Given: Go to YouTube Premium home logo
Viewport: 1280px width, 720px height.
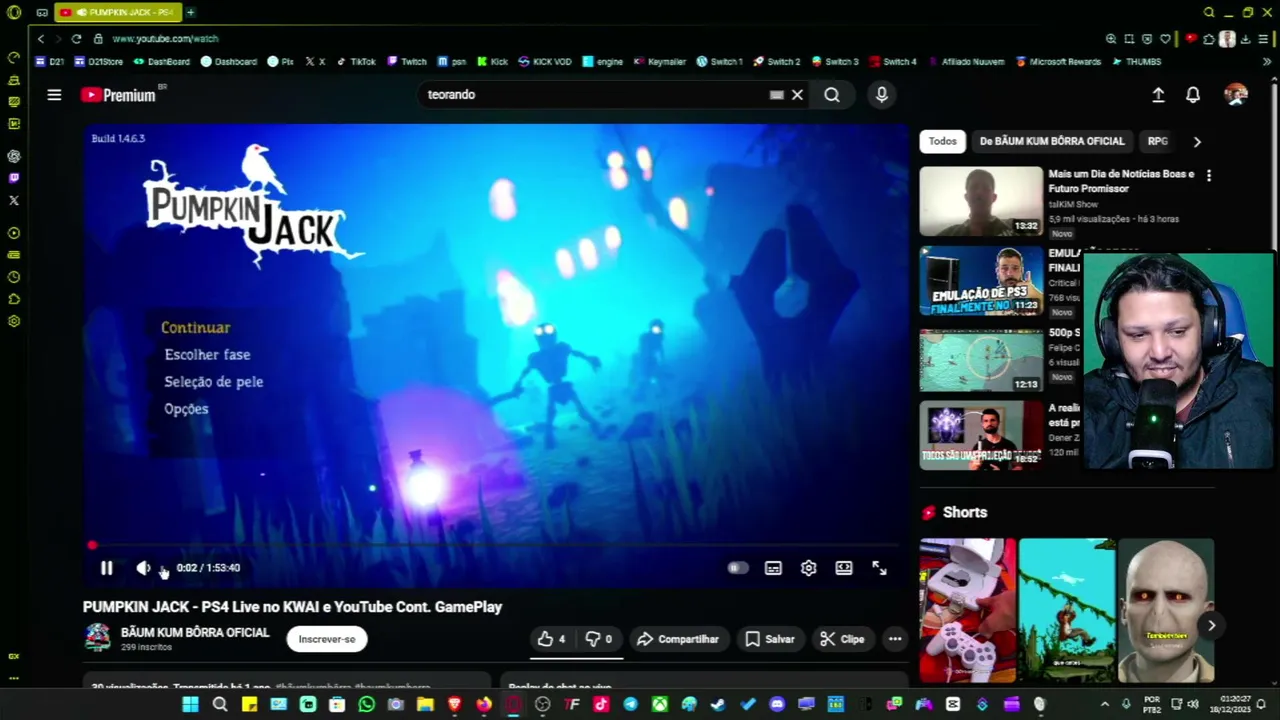Looking at the screenshot, I should click(119, 95).
